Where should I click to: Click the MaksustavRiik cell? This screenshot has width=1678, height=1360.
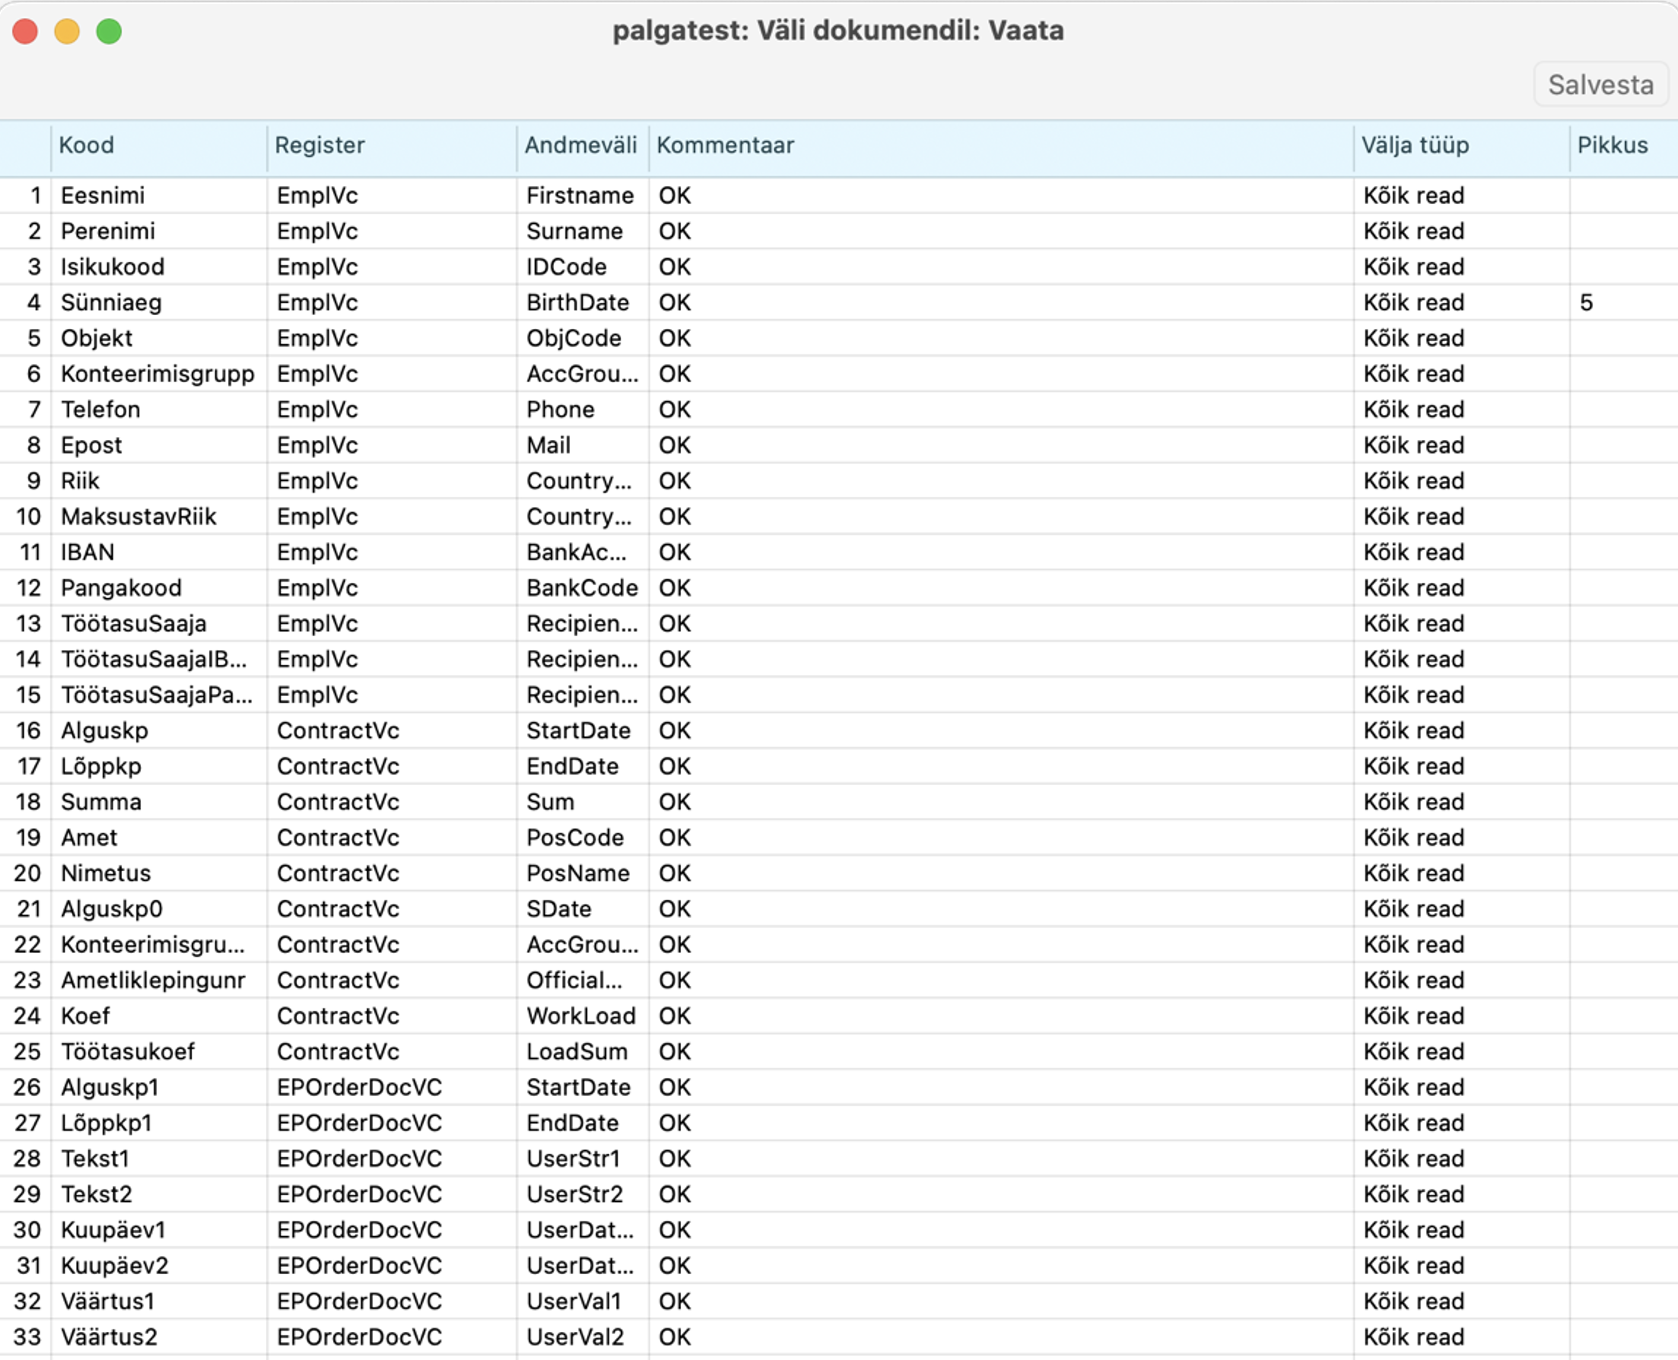159,517
